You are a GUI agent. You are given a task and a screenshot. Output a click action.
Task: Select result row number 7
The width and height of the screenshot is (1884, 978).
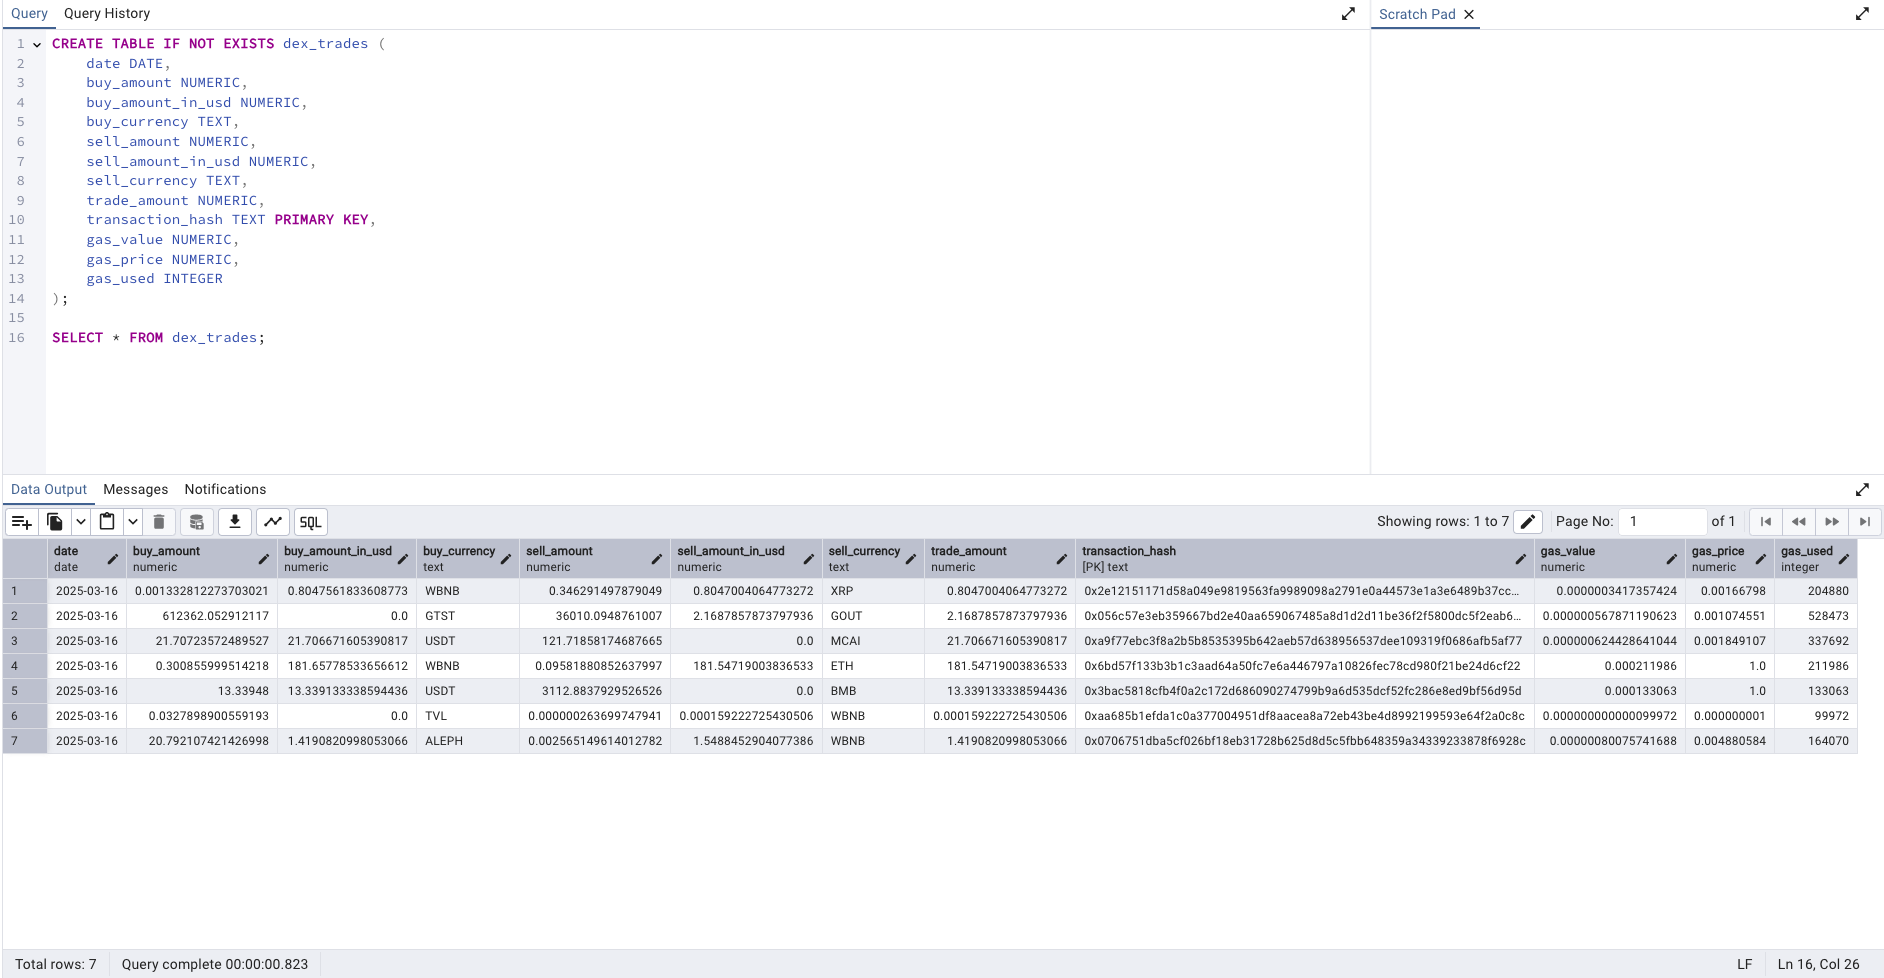[25, 741]
